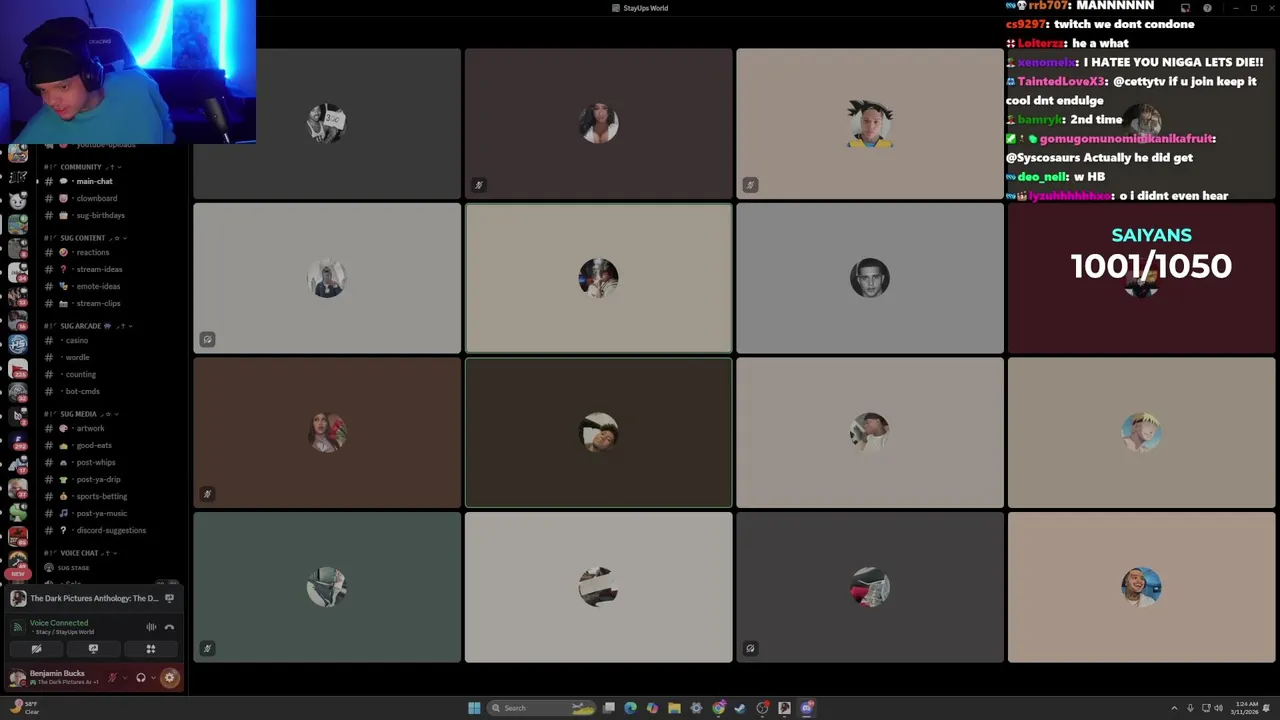Share your screen from voice panel
This screenshot has height=720, width=1280.
point(93,649)
